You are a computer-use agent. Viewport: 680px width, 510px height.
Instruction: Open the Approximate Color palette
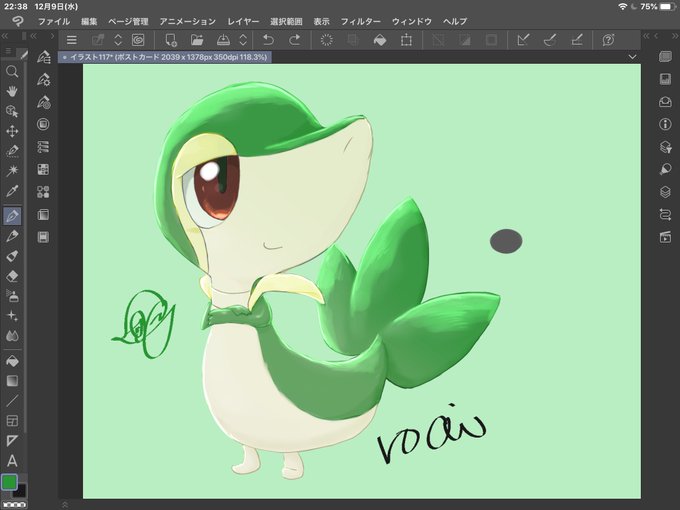tap(43, 215)
